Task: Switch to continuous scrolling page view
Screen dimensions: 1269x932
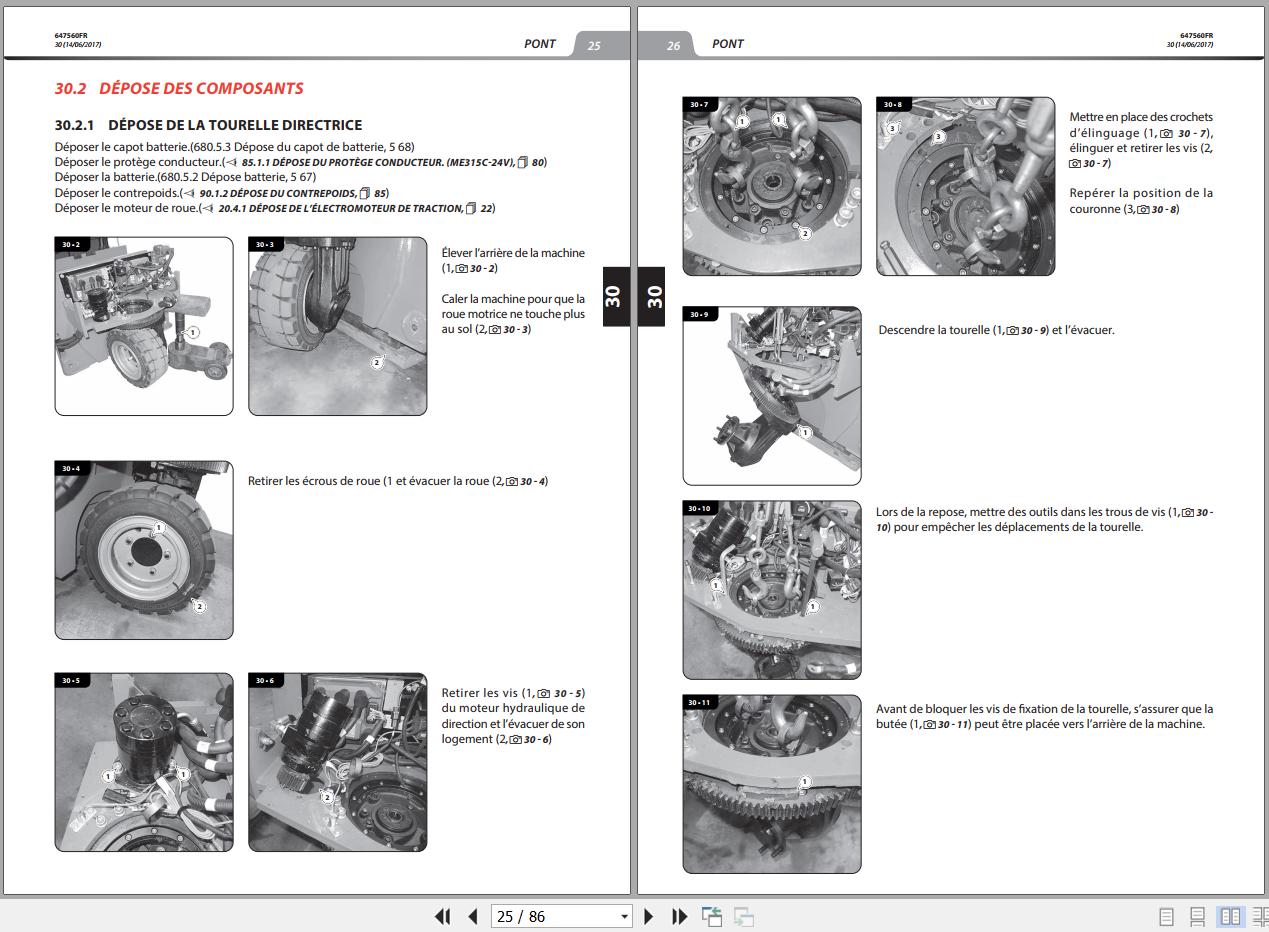Action: (x=1197, y=916)
